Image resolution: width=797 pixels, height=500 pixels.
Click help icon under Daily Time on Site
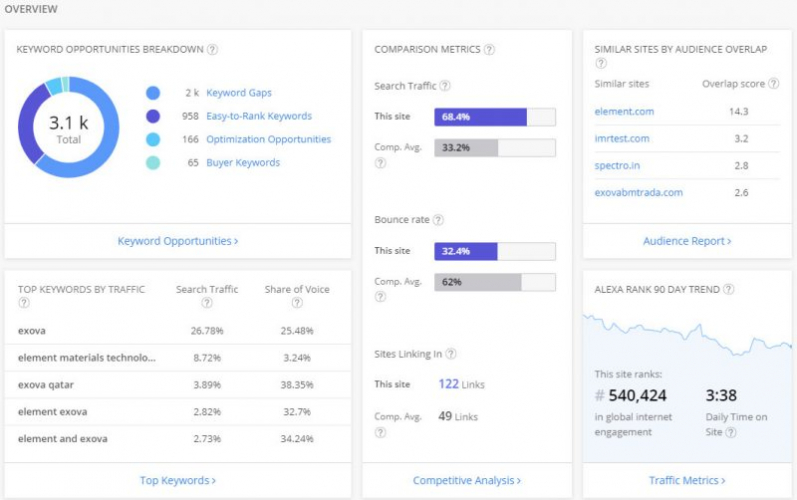(731, 432)
